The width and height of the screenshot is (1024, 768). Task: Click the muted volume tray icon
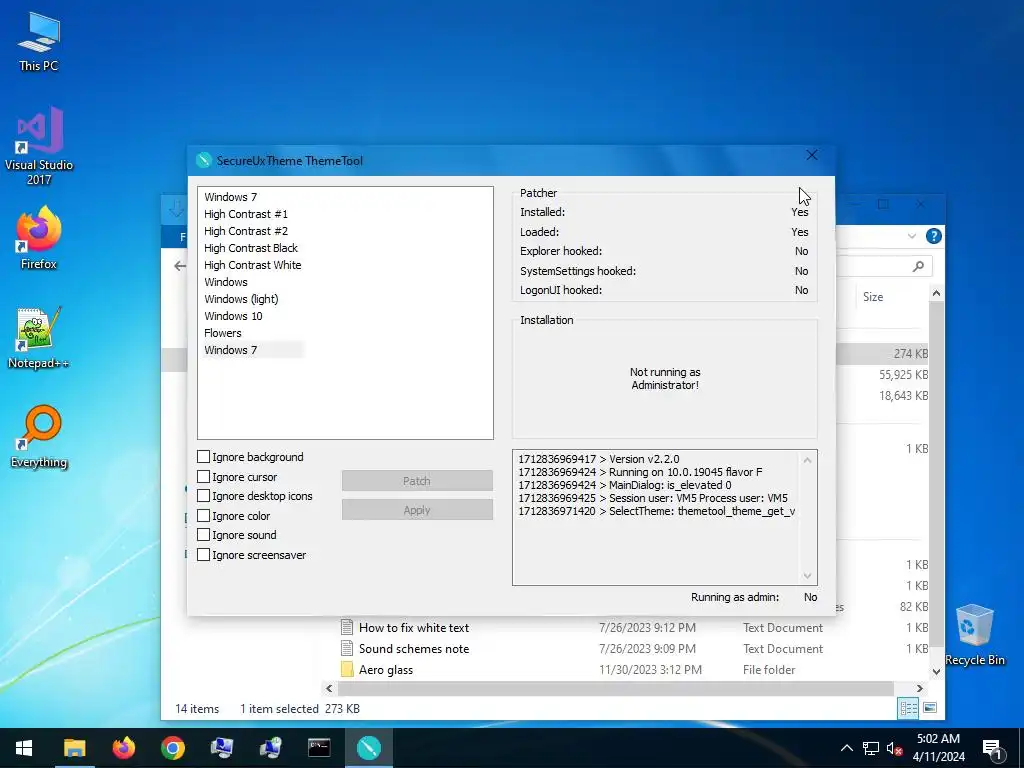894,748
